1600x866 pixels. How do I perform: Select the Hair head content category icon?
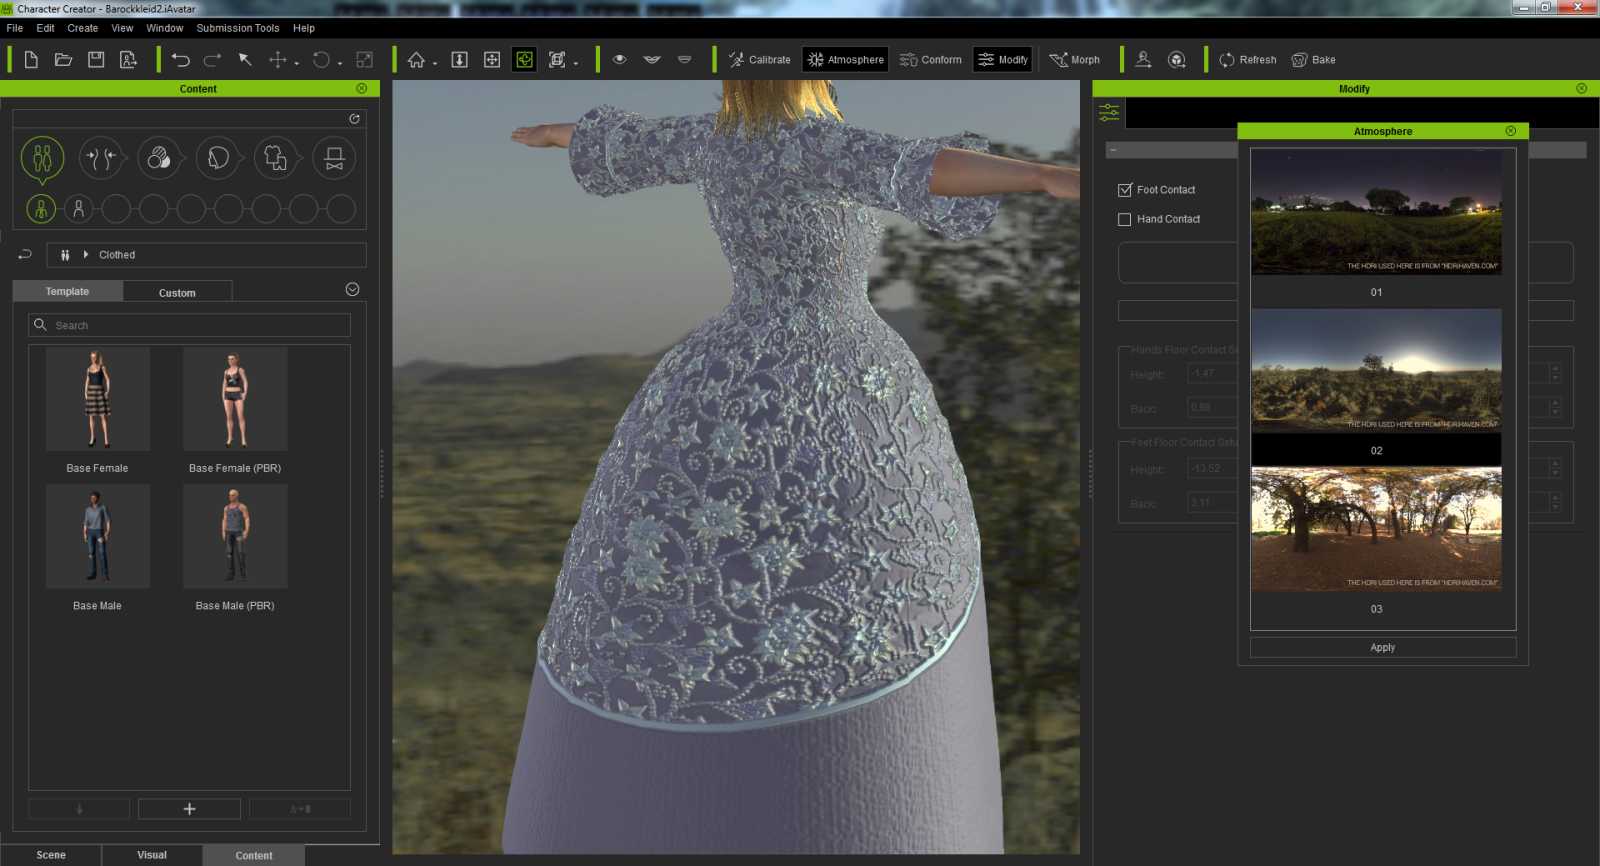218,158
